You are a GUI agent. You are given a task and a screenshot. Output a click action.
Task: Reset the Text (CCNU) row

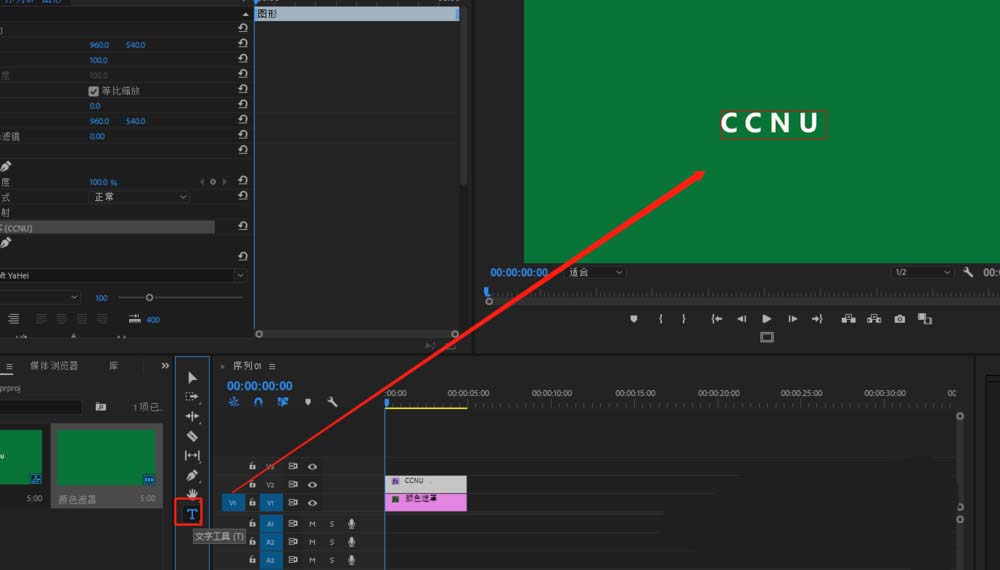click(243, 226)
